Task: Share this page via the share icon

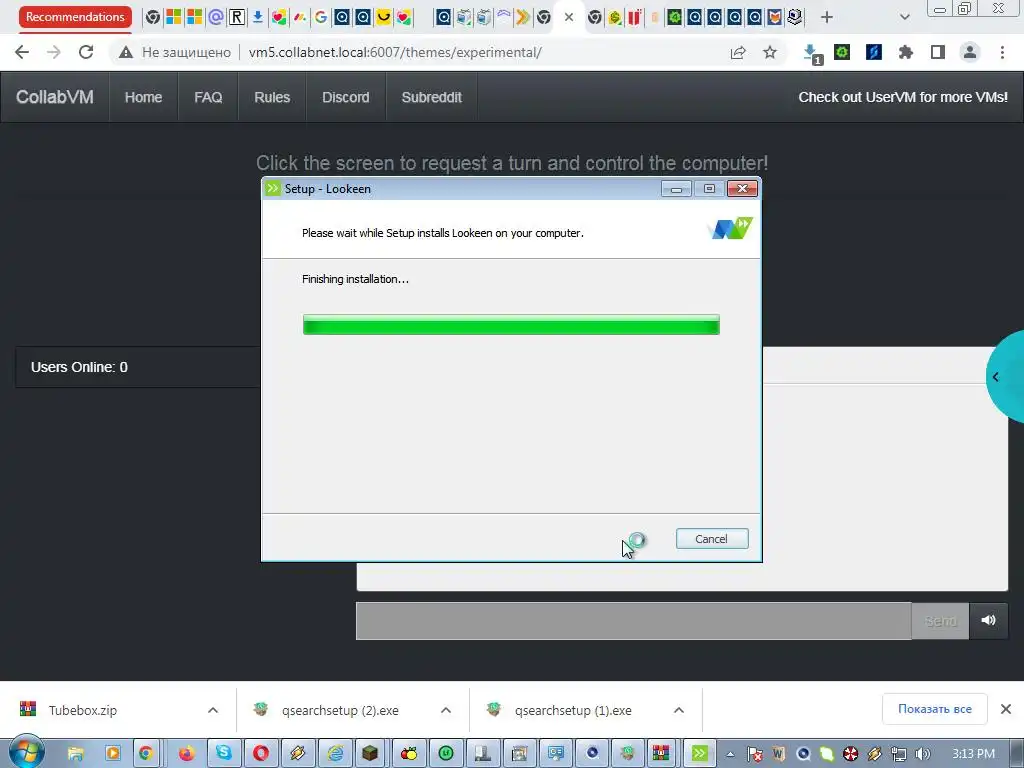Action: click(x=738, y=52)
